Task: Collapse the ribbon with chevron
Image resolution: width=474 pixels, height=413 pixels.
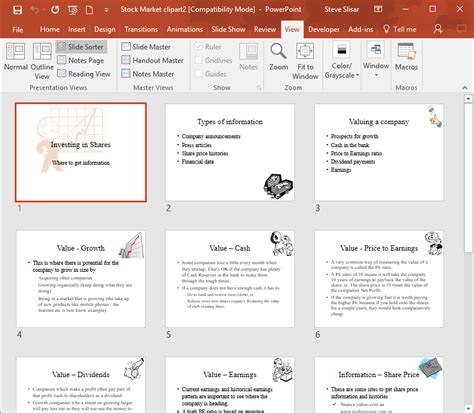Action: click(464, 88)
